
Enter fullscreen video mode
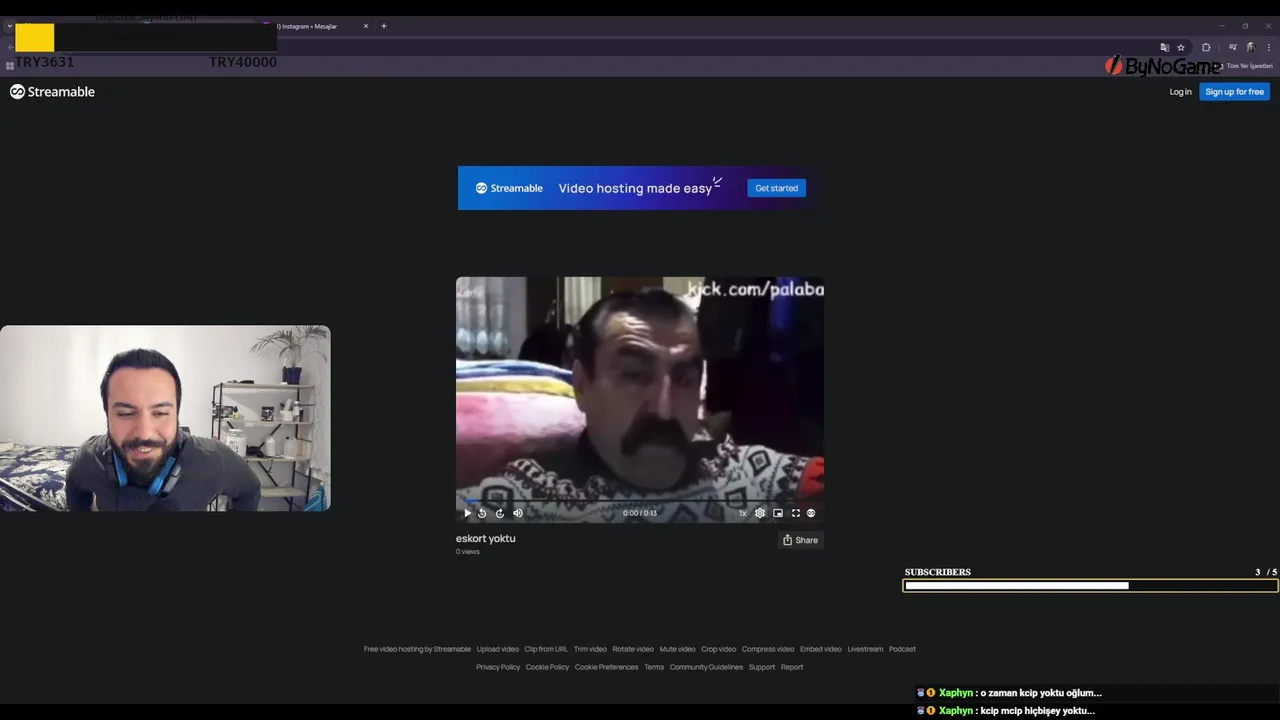(796, 513)
